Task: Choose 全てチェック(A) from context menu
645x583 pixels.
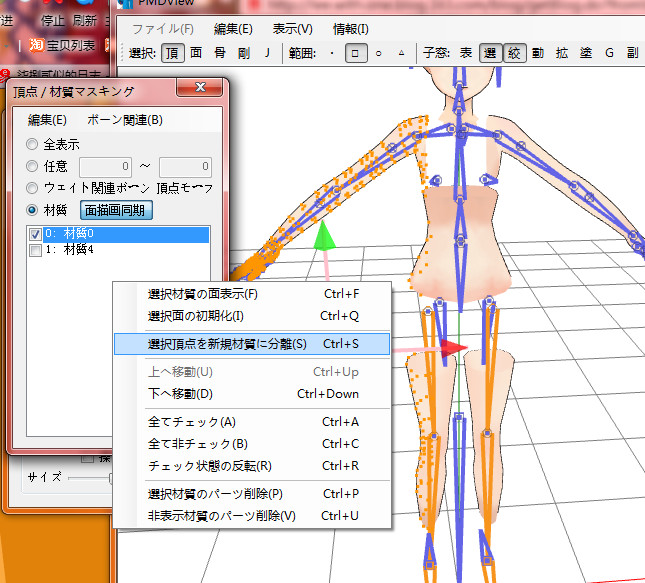Action: (x=252, y=422)
